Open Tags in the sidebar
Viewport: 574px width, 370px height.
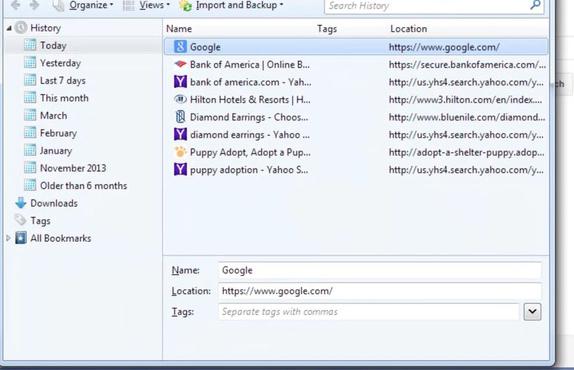(40, 221)
